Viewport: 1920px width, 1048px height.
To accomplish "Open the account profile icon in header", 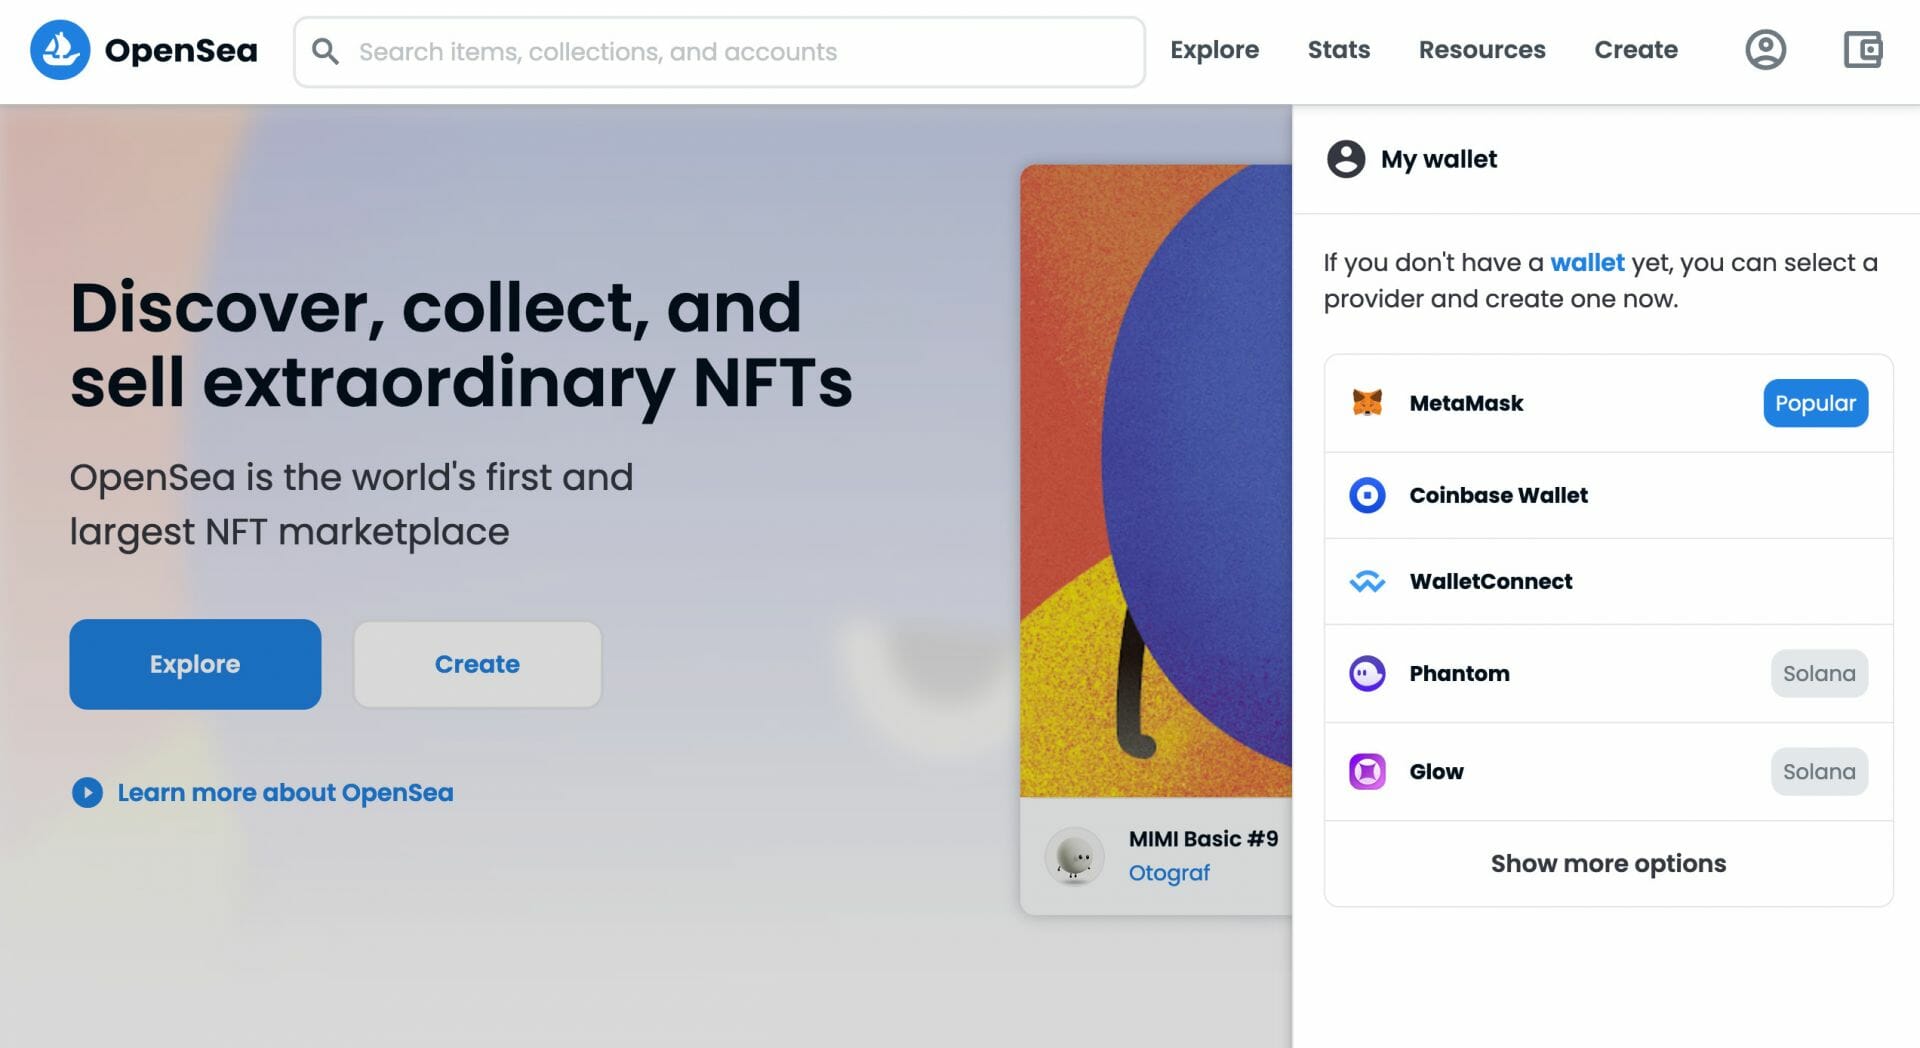I will pos(1765,50).
